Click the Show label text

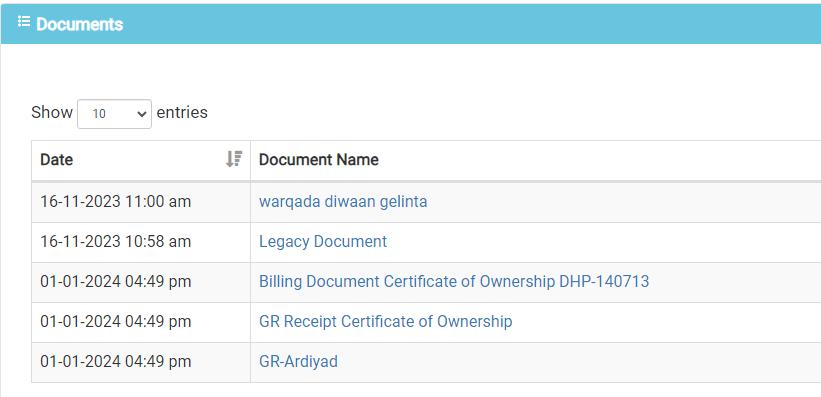tap(52, 113)
